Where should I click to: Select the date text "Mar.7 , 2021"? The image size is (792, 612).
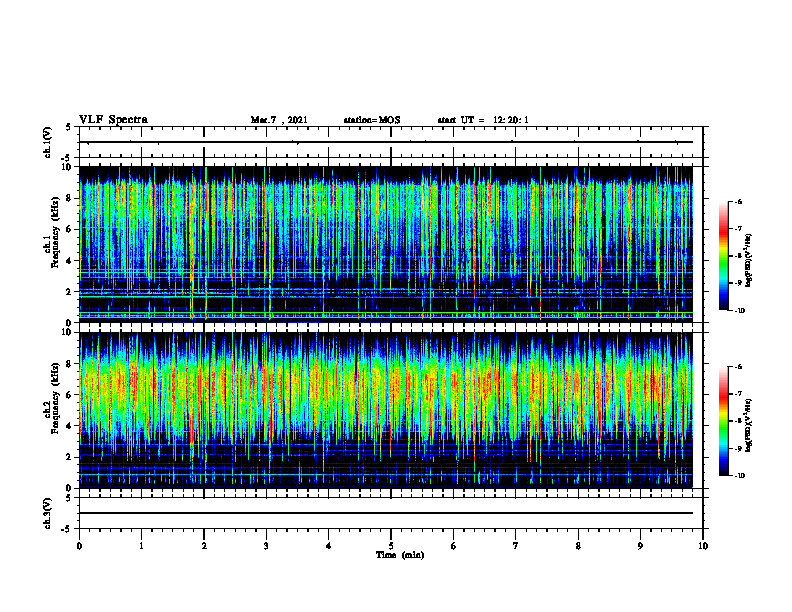tap(279, 120)
